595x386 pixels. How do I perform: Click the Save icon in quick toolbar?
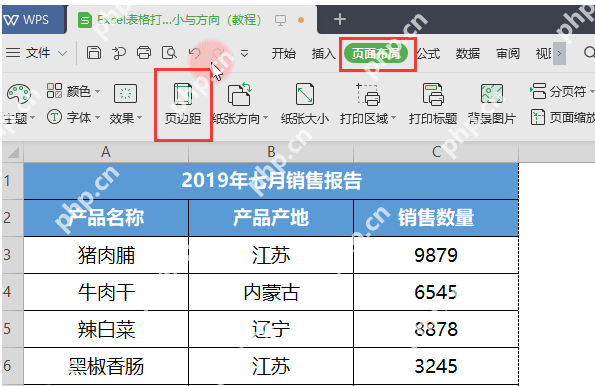coord(94,53)
